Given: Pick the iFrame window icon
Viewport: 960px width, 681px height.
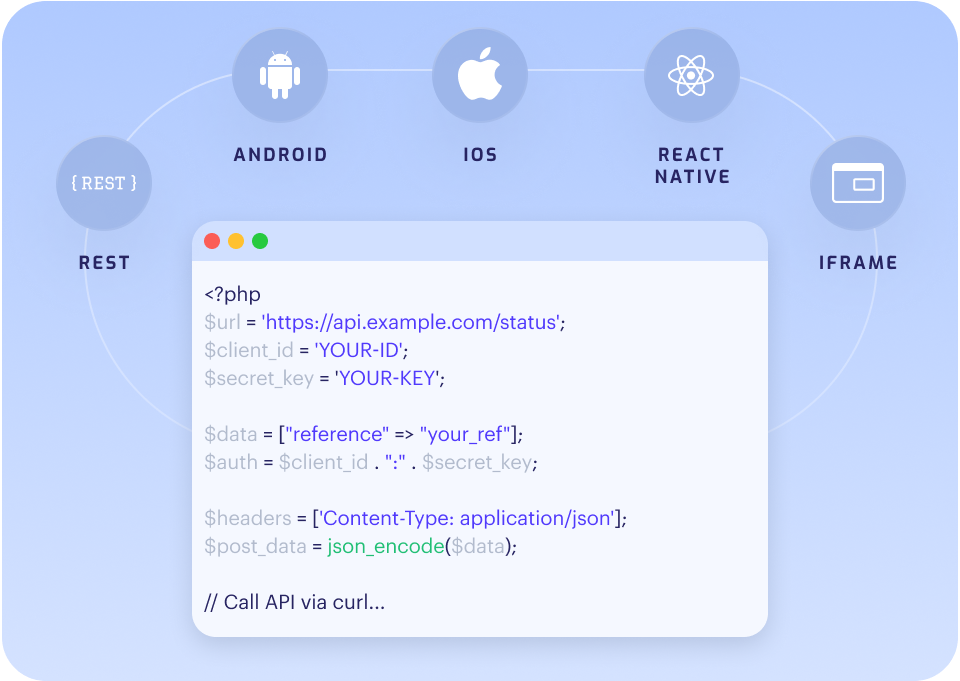Looking at the screenshot, I should pos(858,183).
